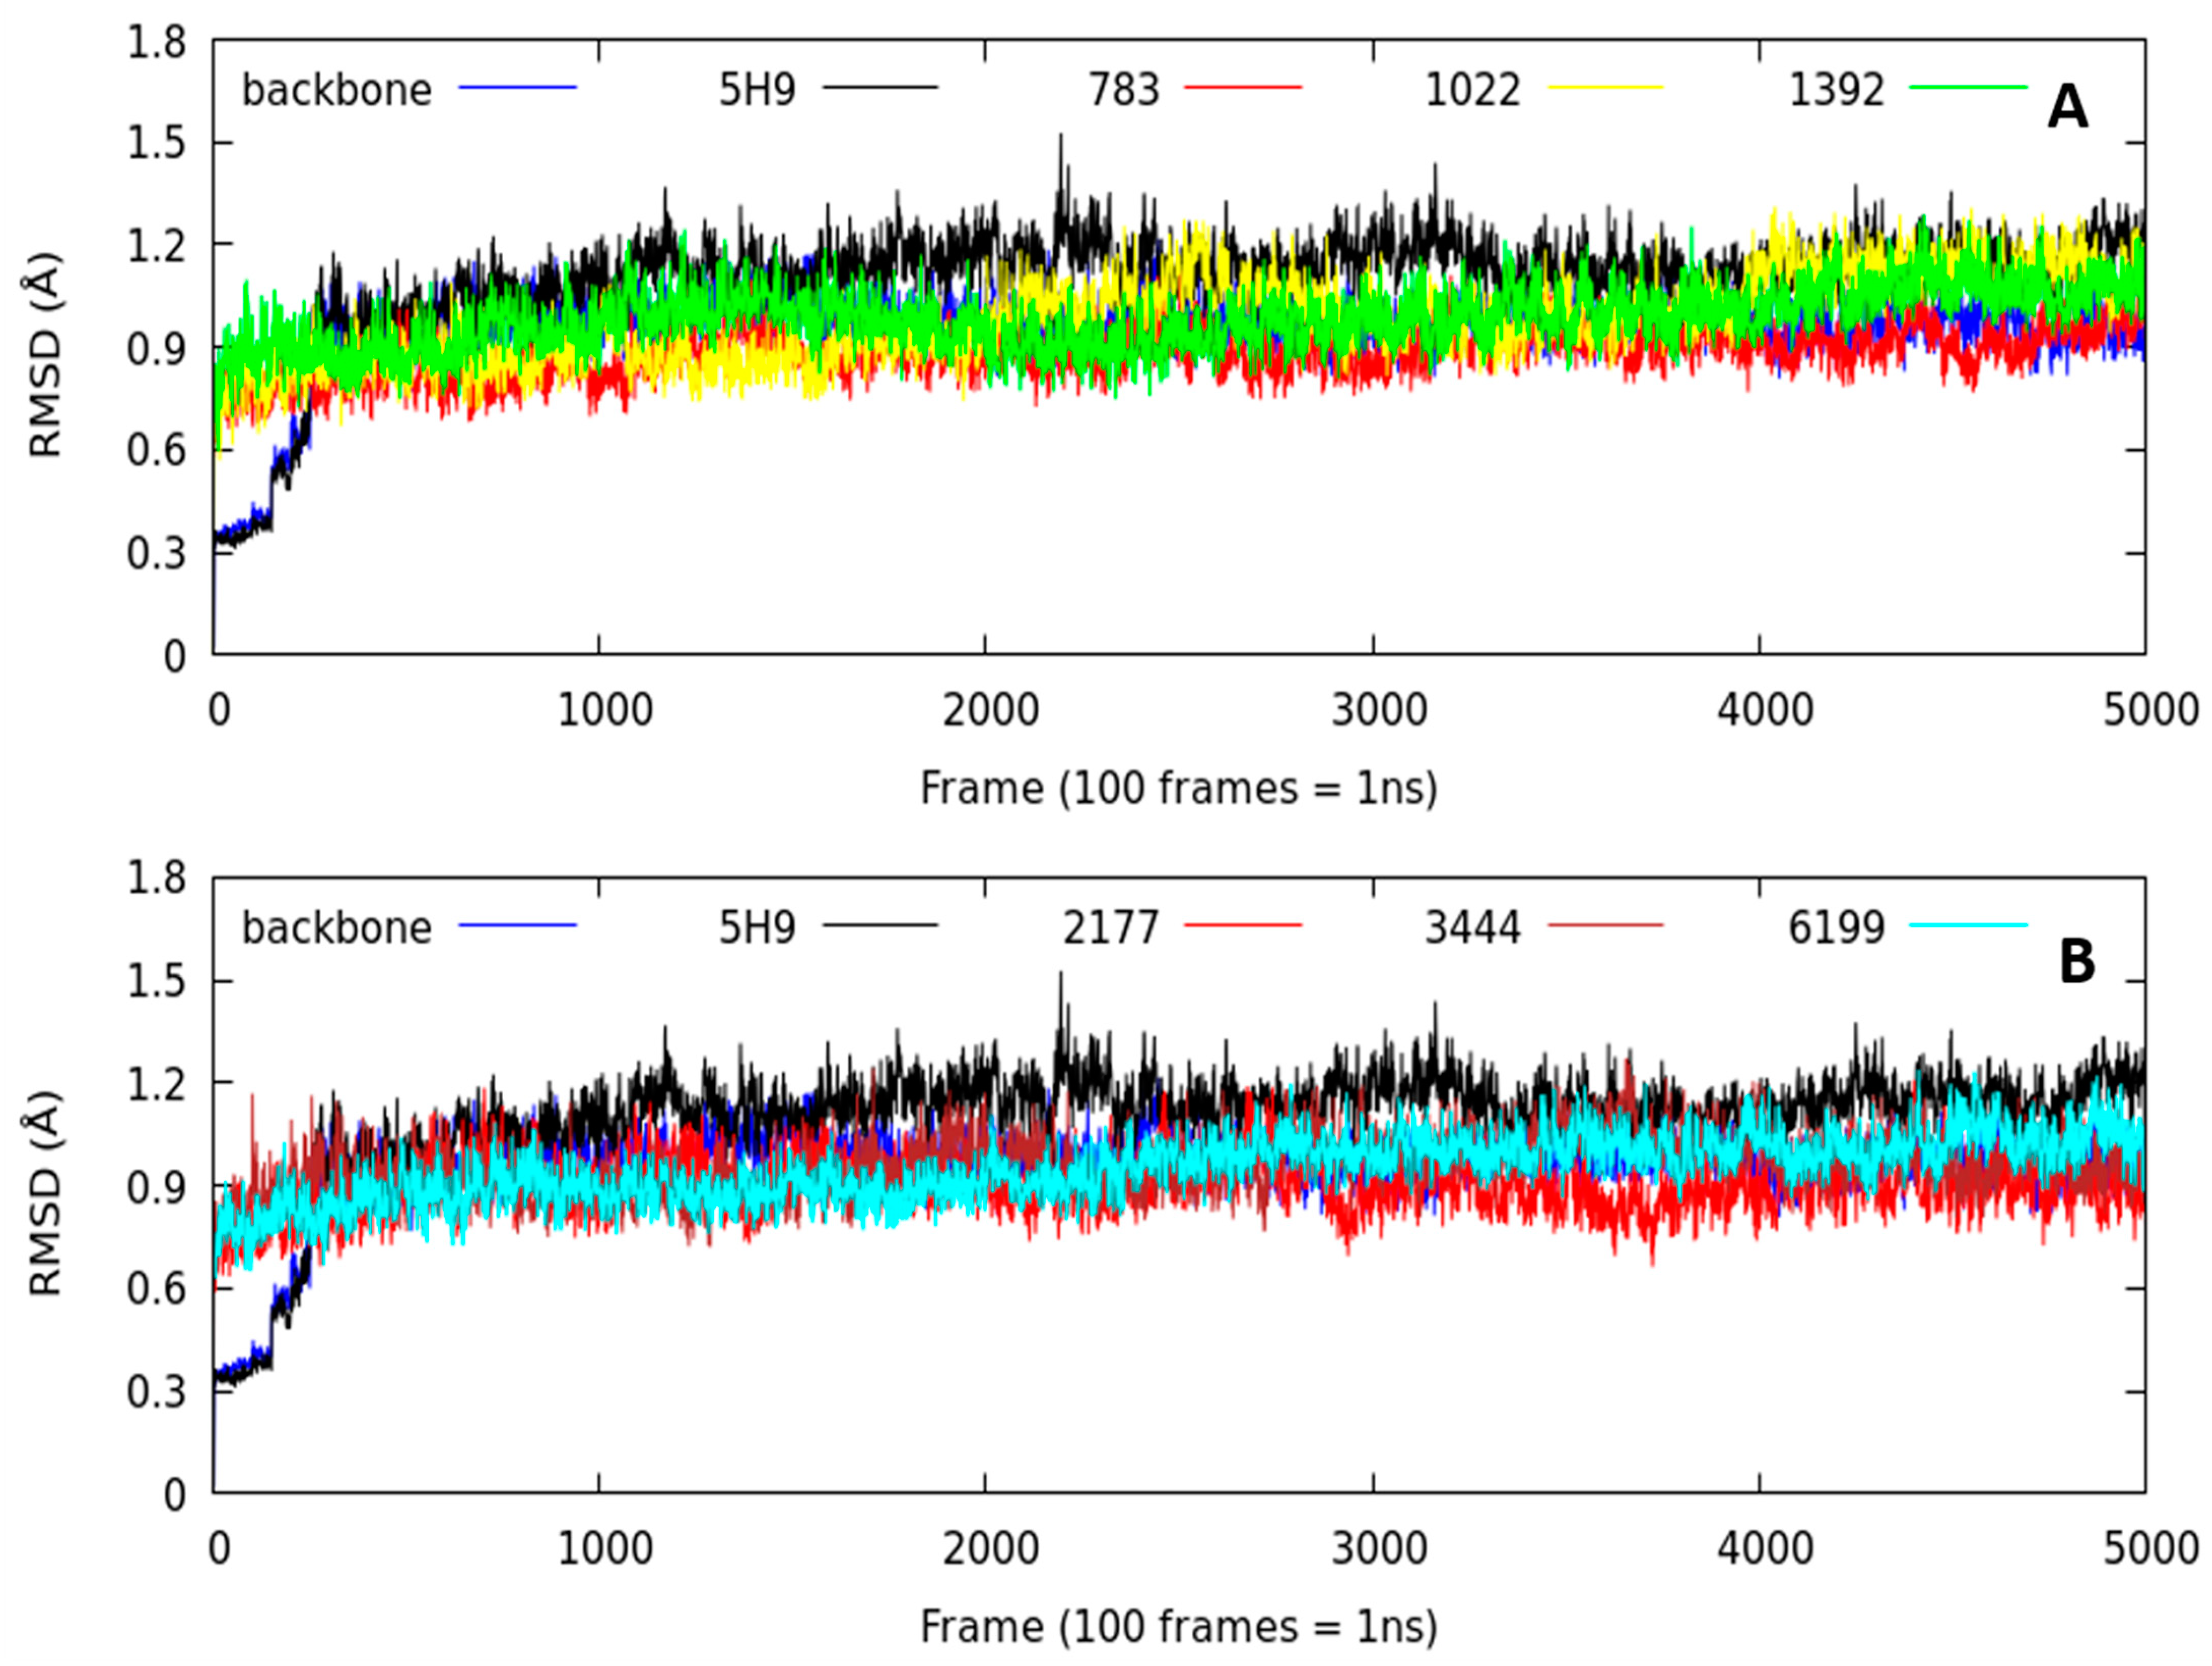Click the '0.9' y-axis tick label in panel B
2212x1666 pixels.
157,1187
